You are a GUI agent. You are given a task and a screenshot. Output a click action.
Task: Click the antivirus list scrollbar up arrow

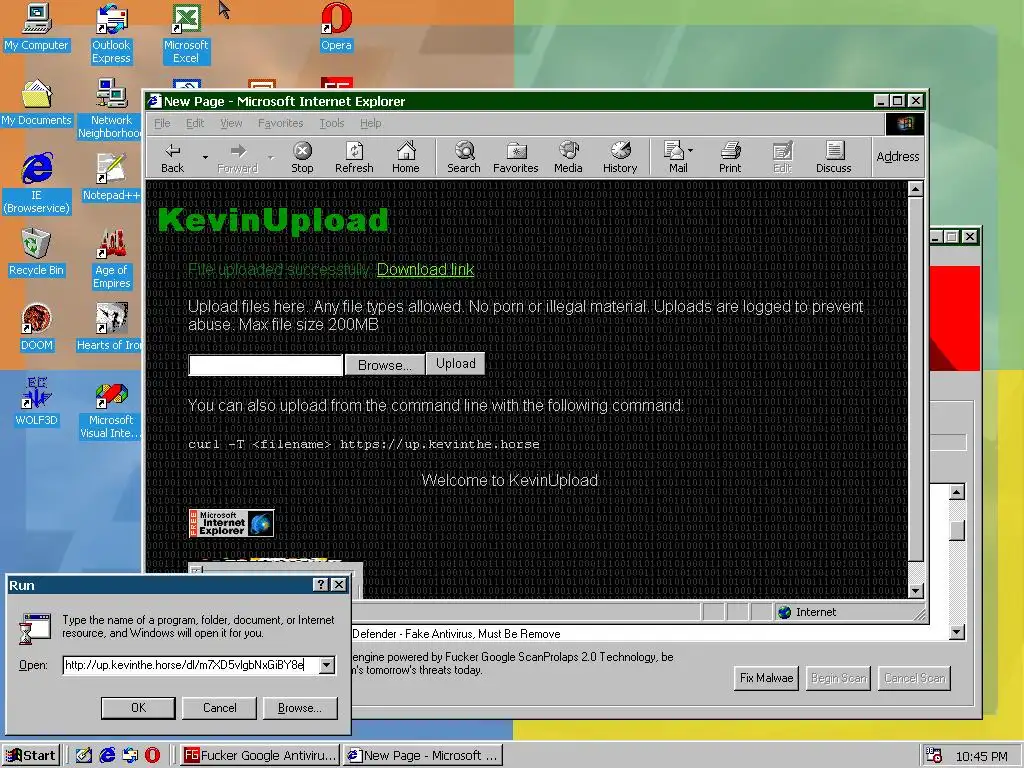(x=957, y=492)
